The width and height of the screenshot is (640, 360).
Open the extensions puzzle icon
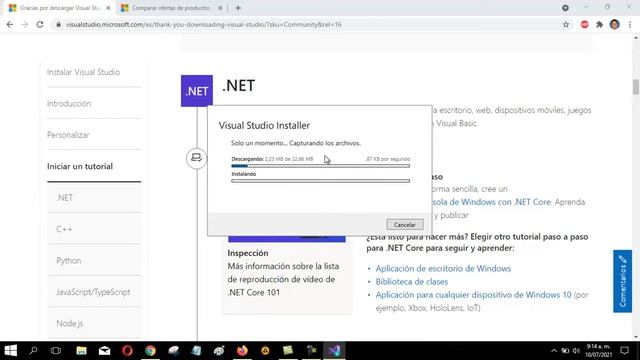pyautogui.click(x=599, y=24)
